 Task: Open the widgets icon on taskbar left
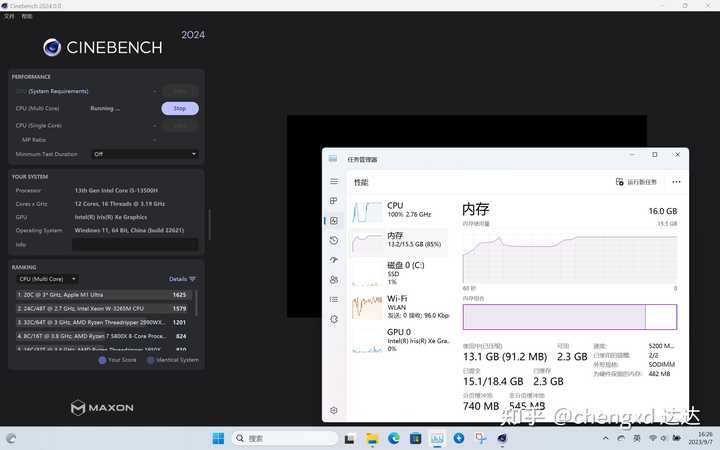pos(11,439)
